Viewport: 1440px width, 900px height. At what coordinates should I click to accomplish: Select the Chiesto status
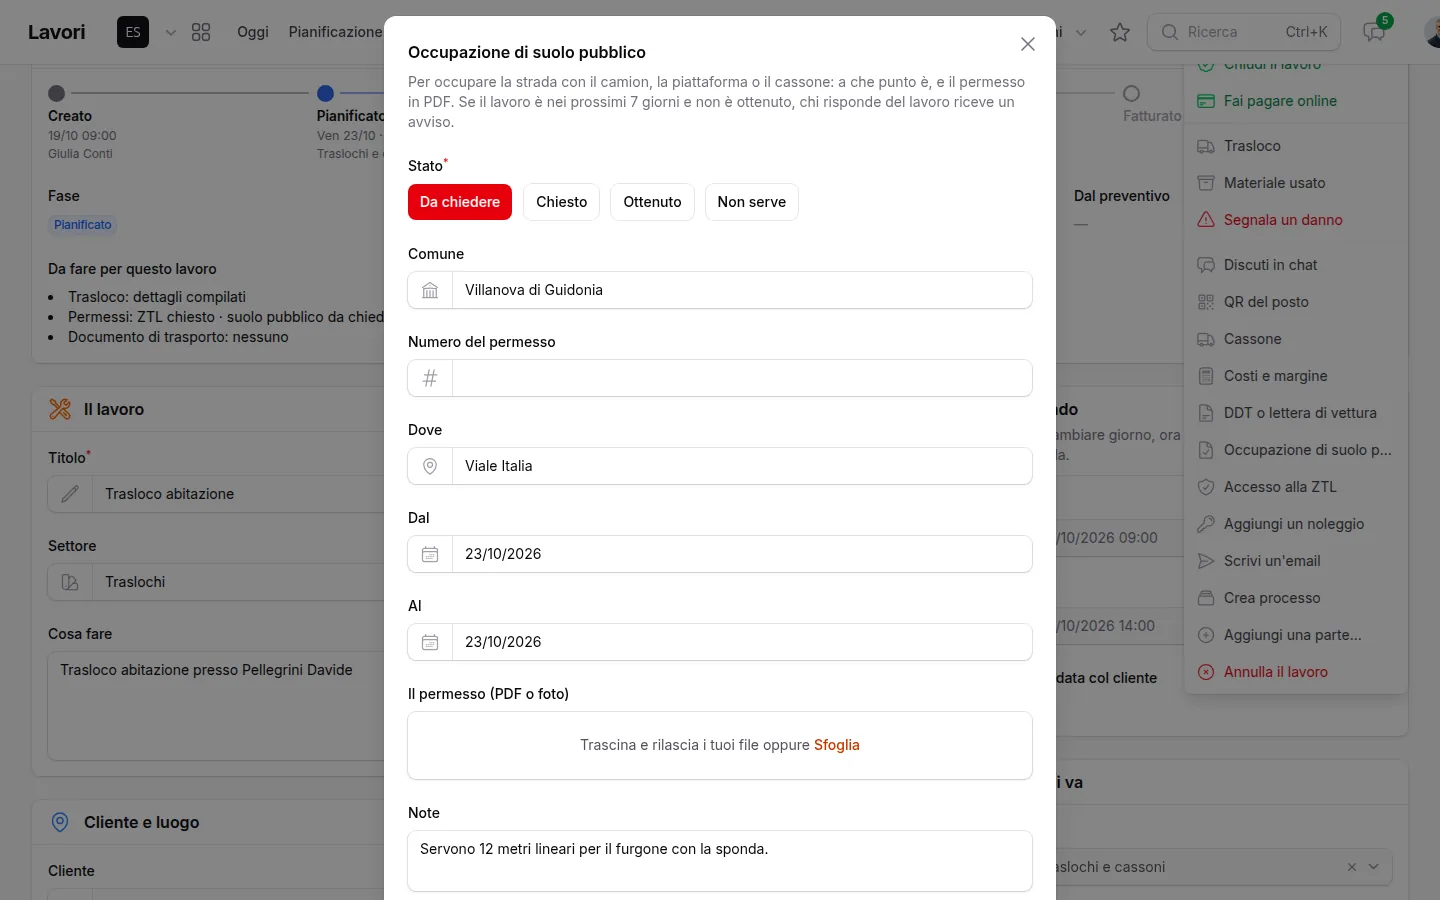[x=562, y=202]
